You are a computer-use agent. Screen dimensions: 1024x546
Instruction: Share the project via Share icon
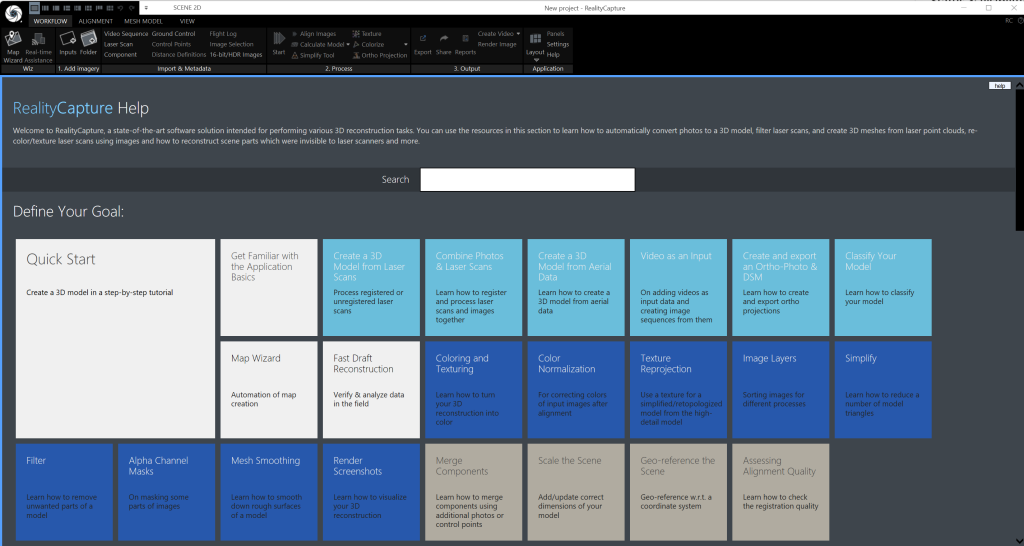443,44
